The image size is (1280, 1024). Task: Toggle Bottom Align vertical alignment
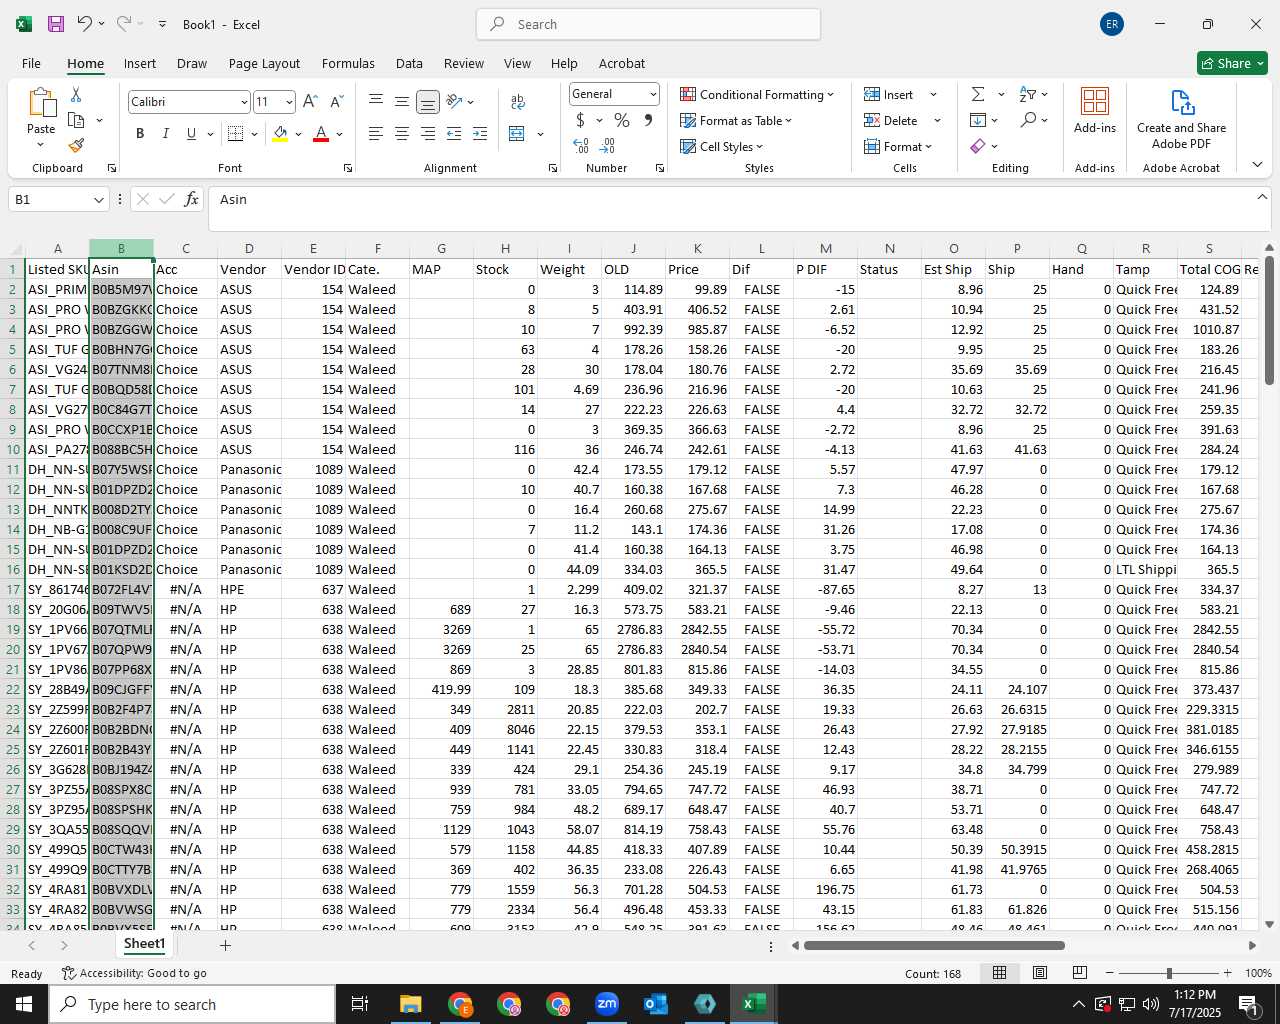pyautogui.click(x=427, y=101)
